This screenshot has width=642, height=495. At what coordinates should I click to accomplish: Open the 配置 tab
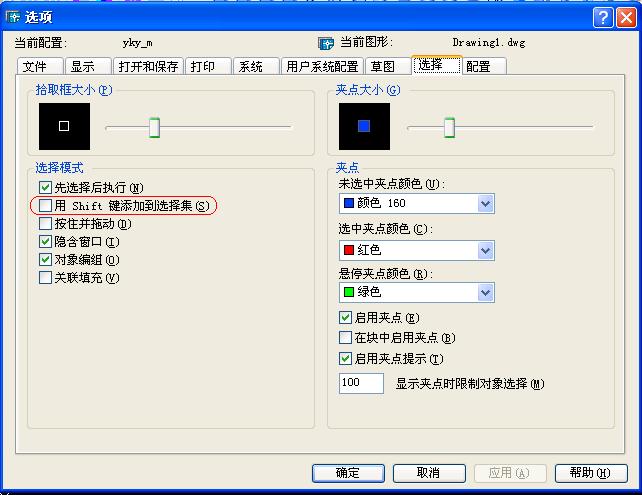click(485, 66)
